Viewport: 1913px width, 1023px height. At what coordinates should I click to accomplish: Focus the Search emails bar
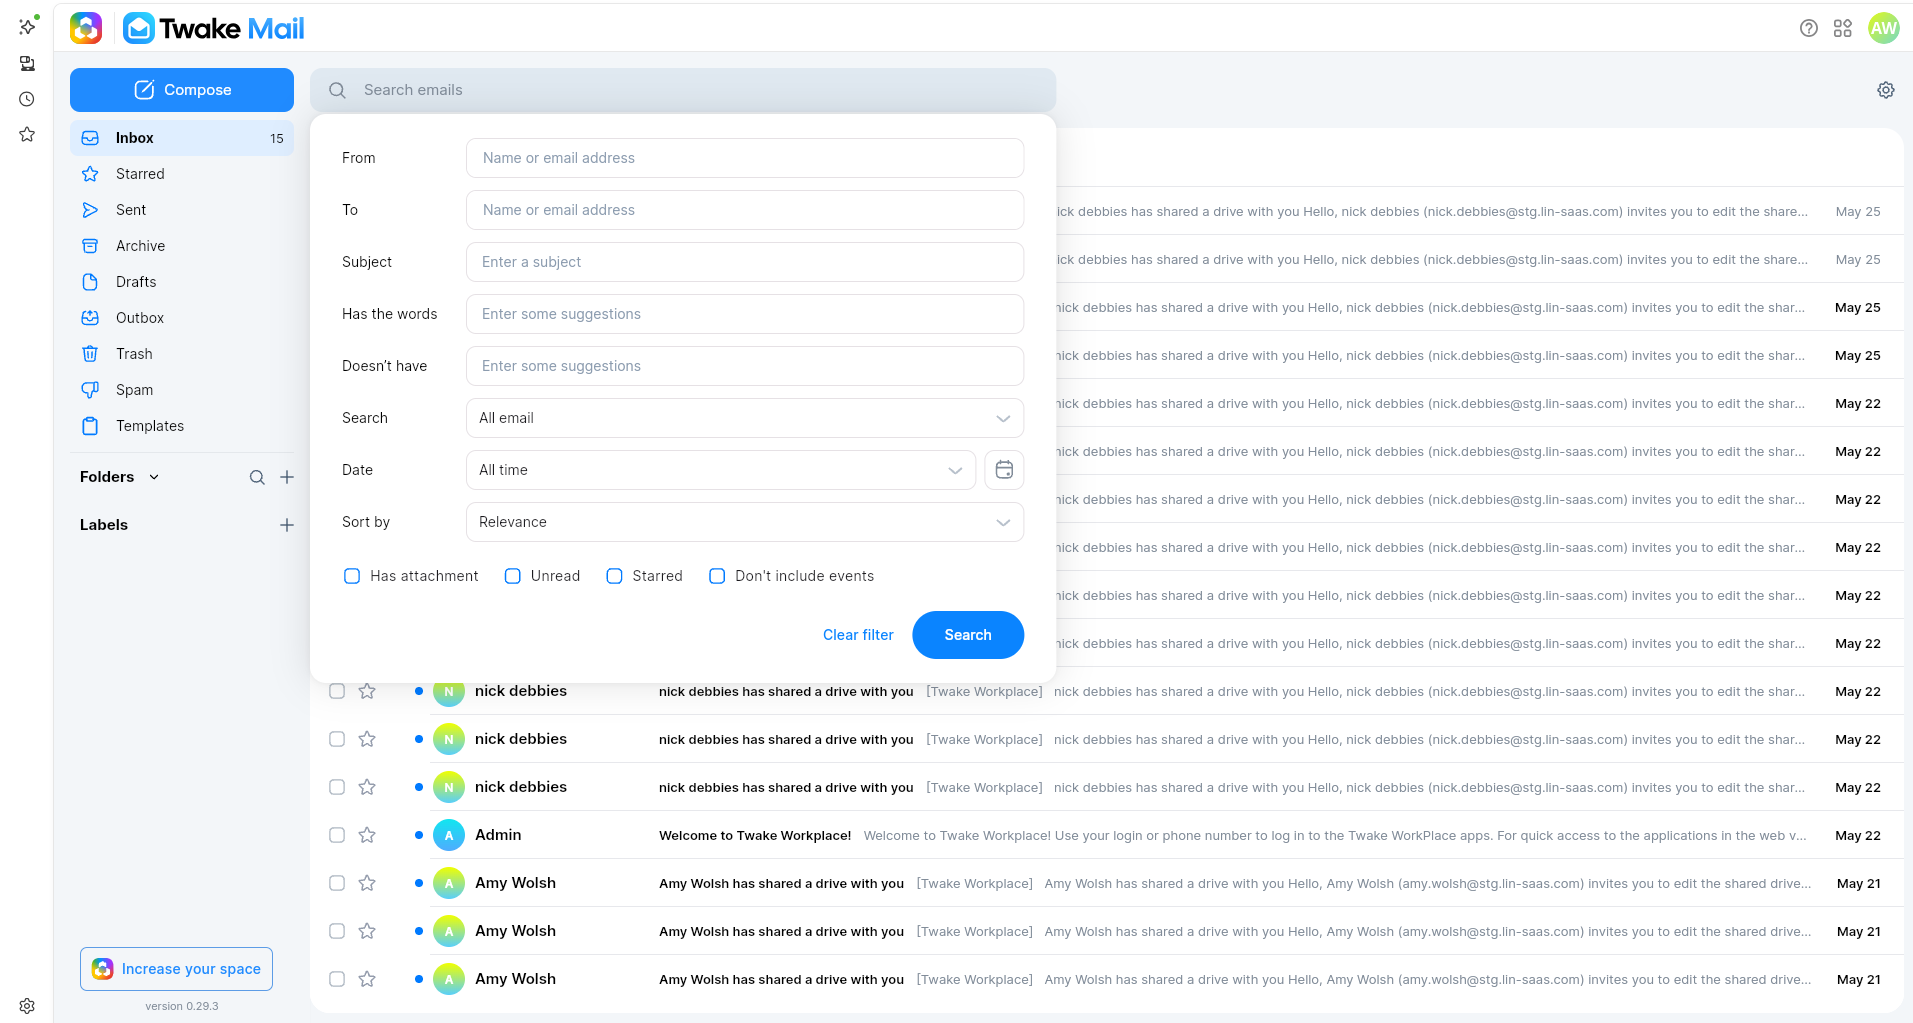click(683, 90)
